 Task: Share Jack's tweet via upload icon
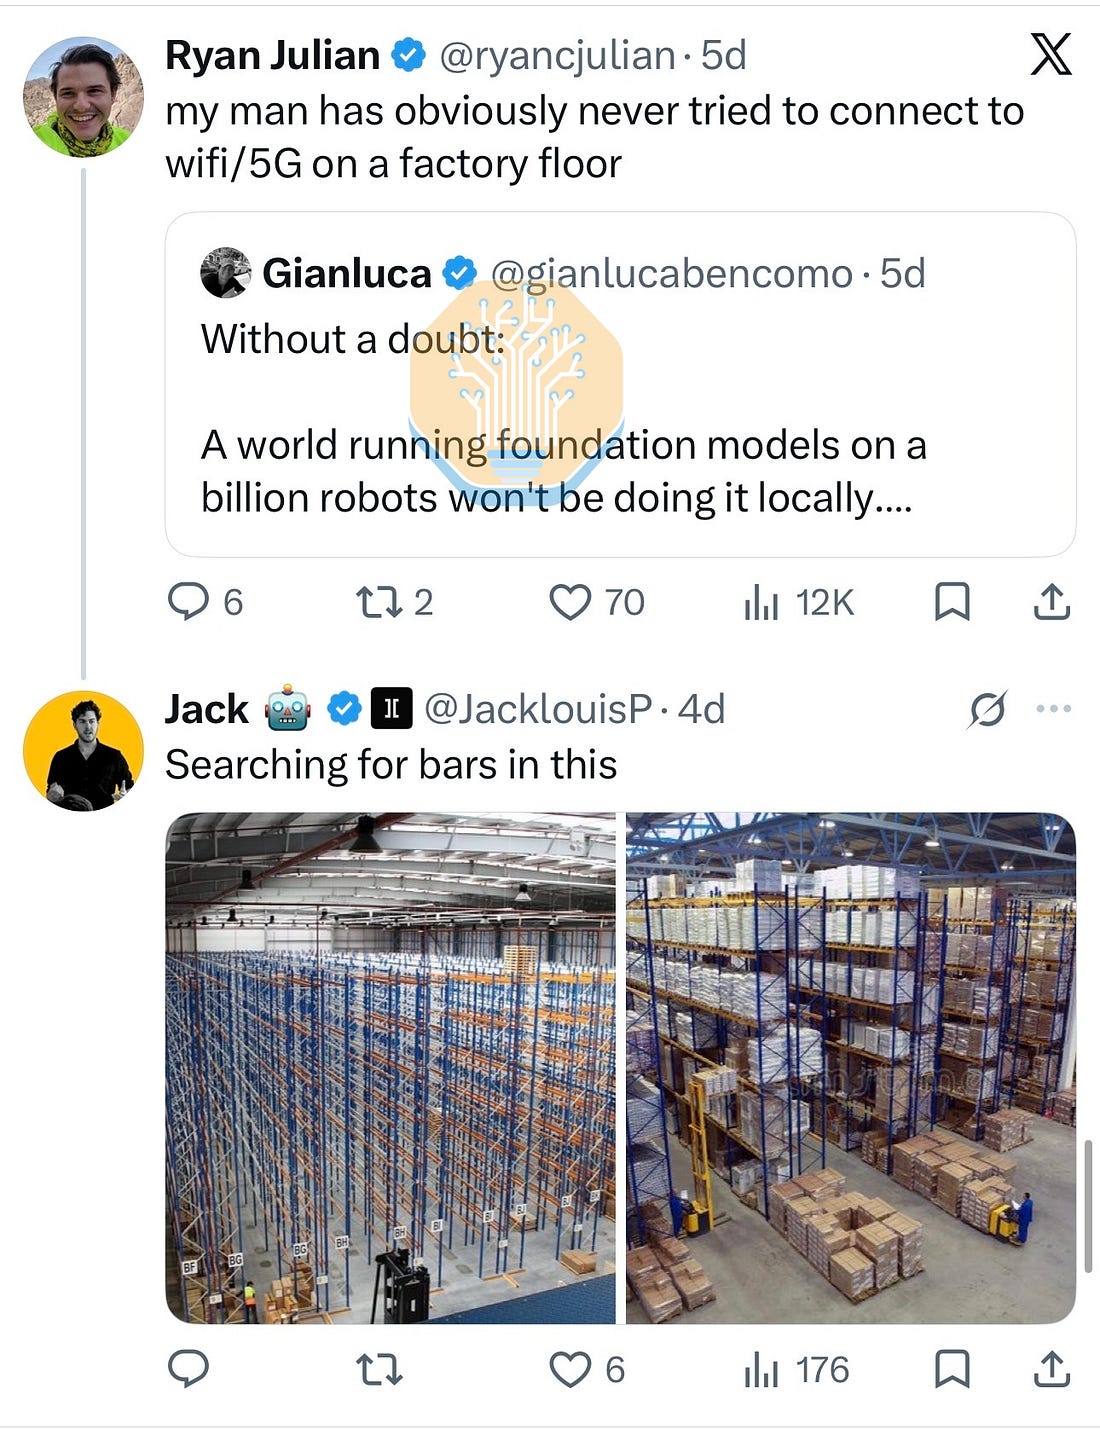click(1052, 1369)
